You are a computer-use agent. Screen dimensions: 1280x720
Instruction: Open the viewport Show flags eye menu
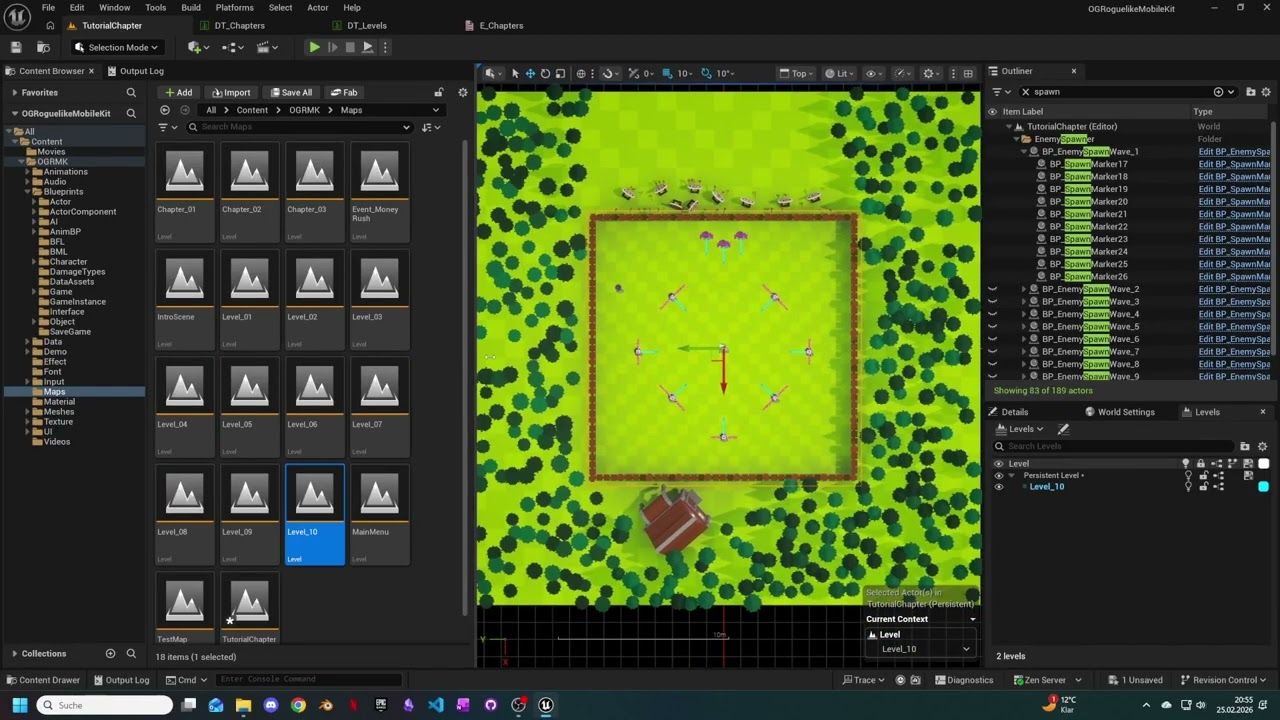tap(873, 73)
